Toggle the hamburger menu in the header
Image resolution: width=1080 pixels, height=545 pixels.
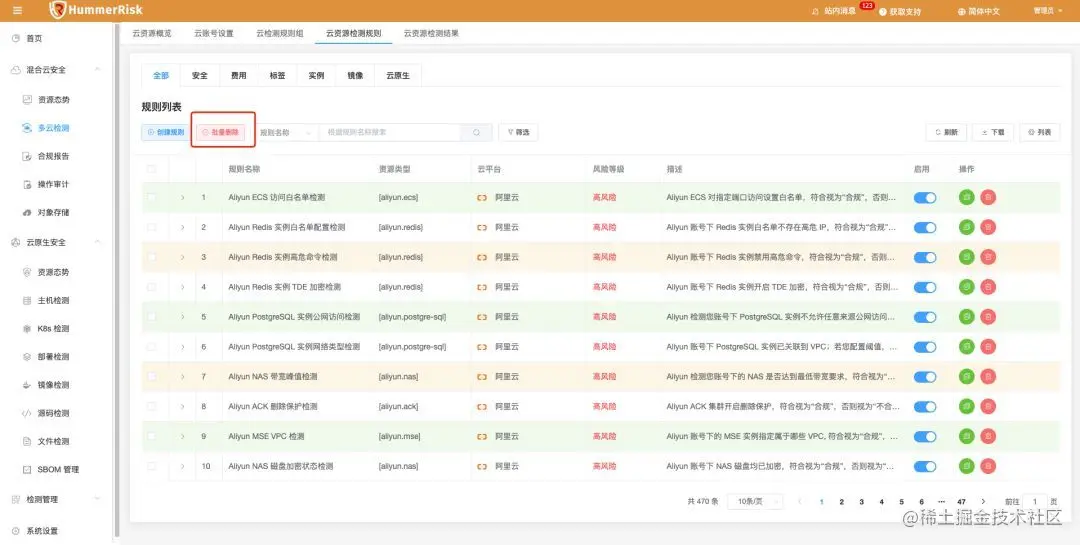point(17,10)
